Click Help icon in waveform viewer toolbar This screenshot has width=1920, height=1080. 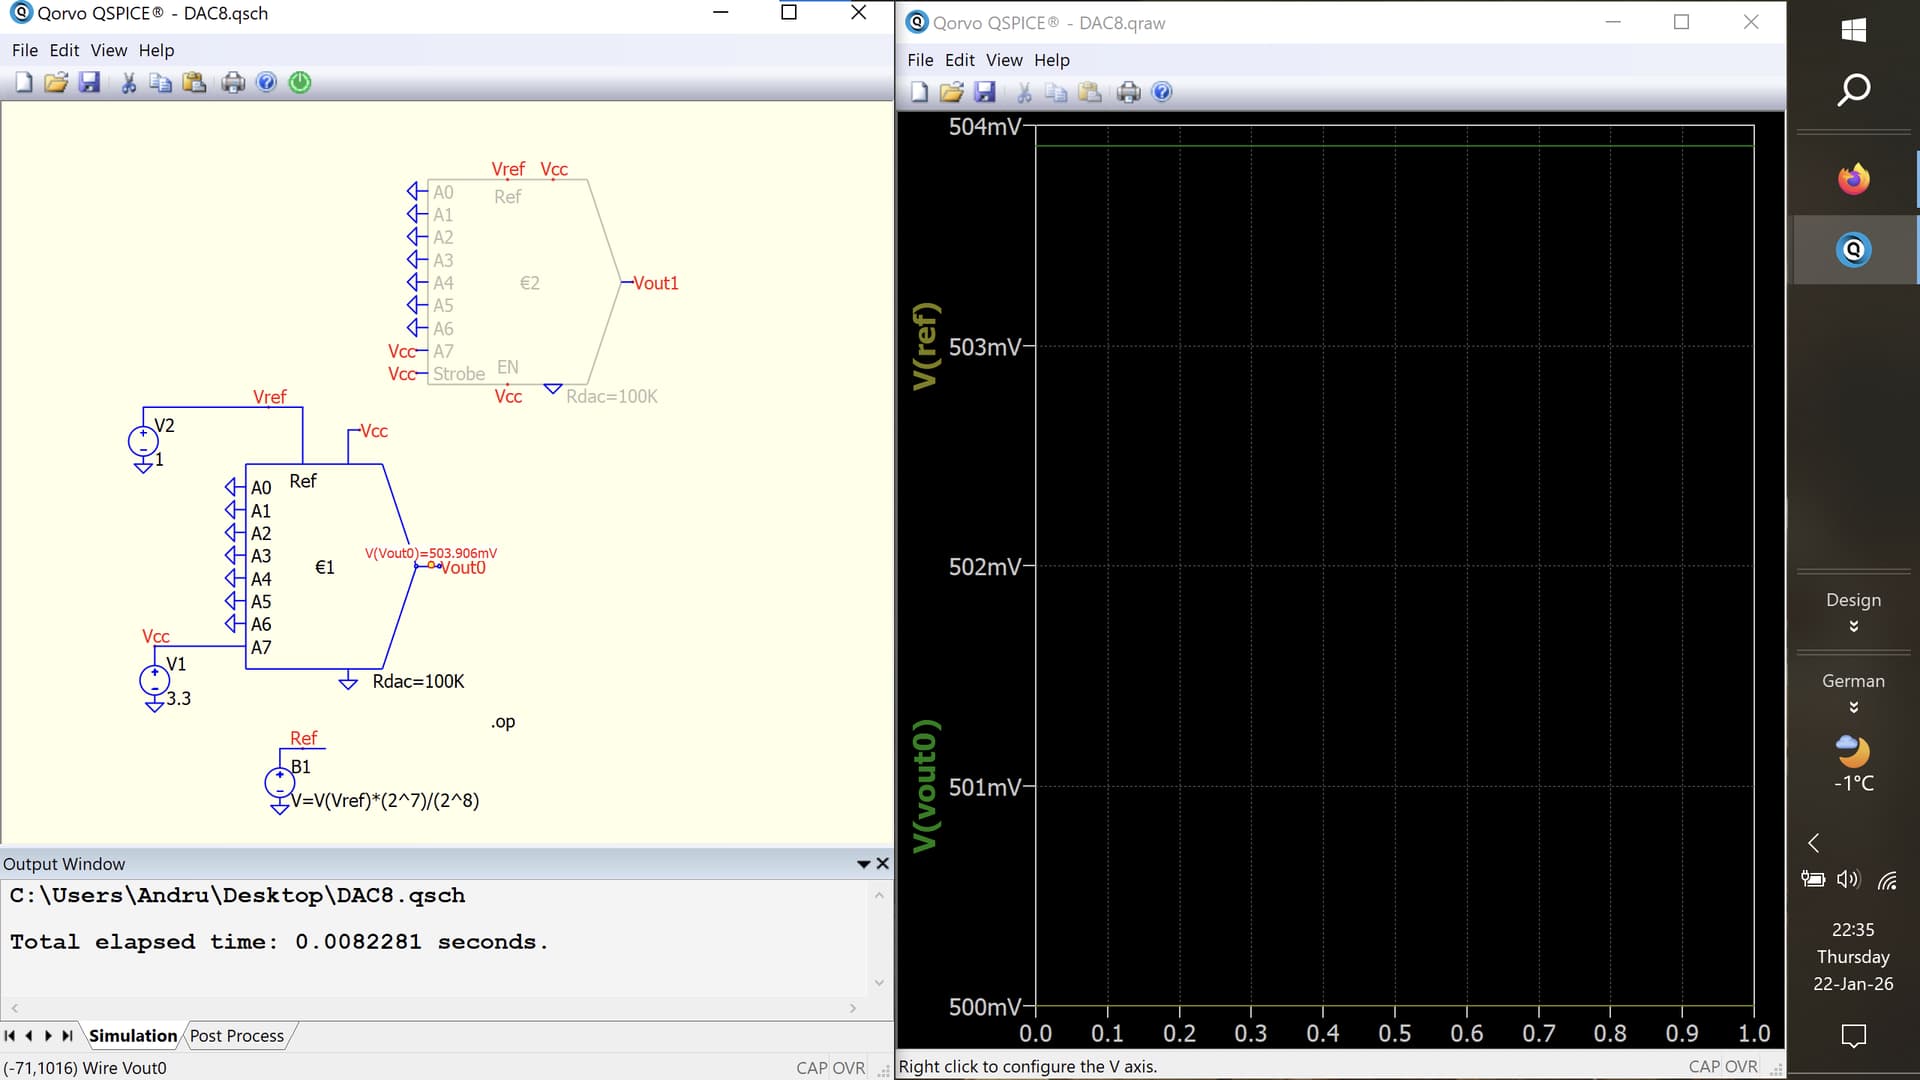tap(1162, 93)
